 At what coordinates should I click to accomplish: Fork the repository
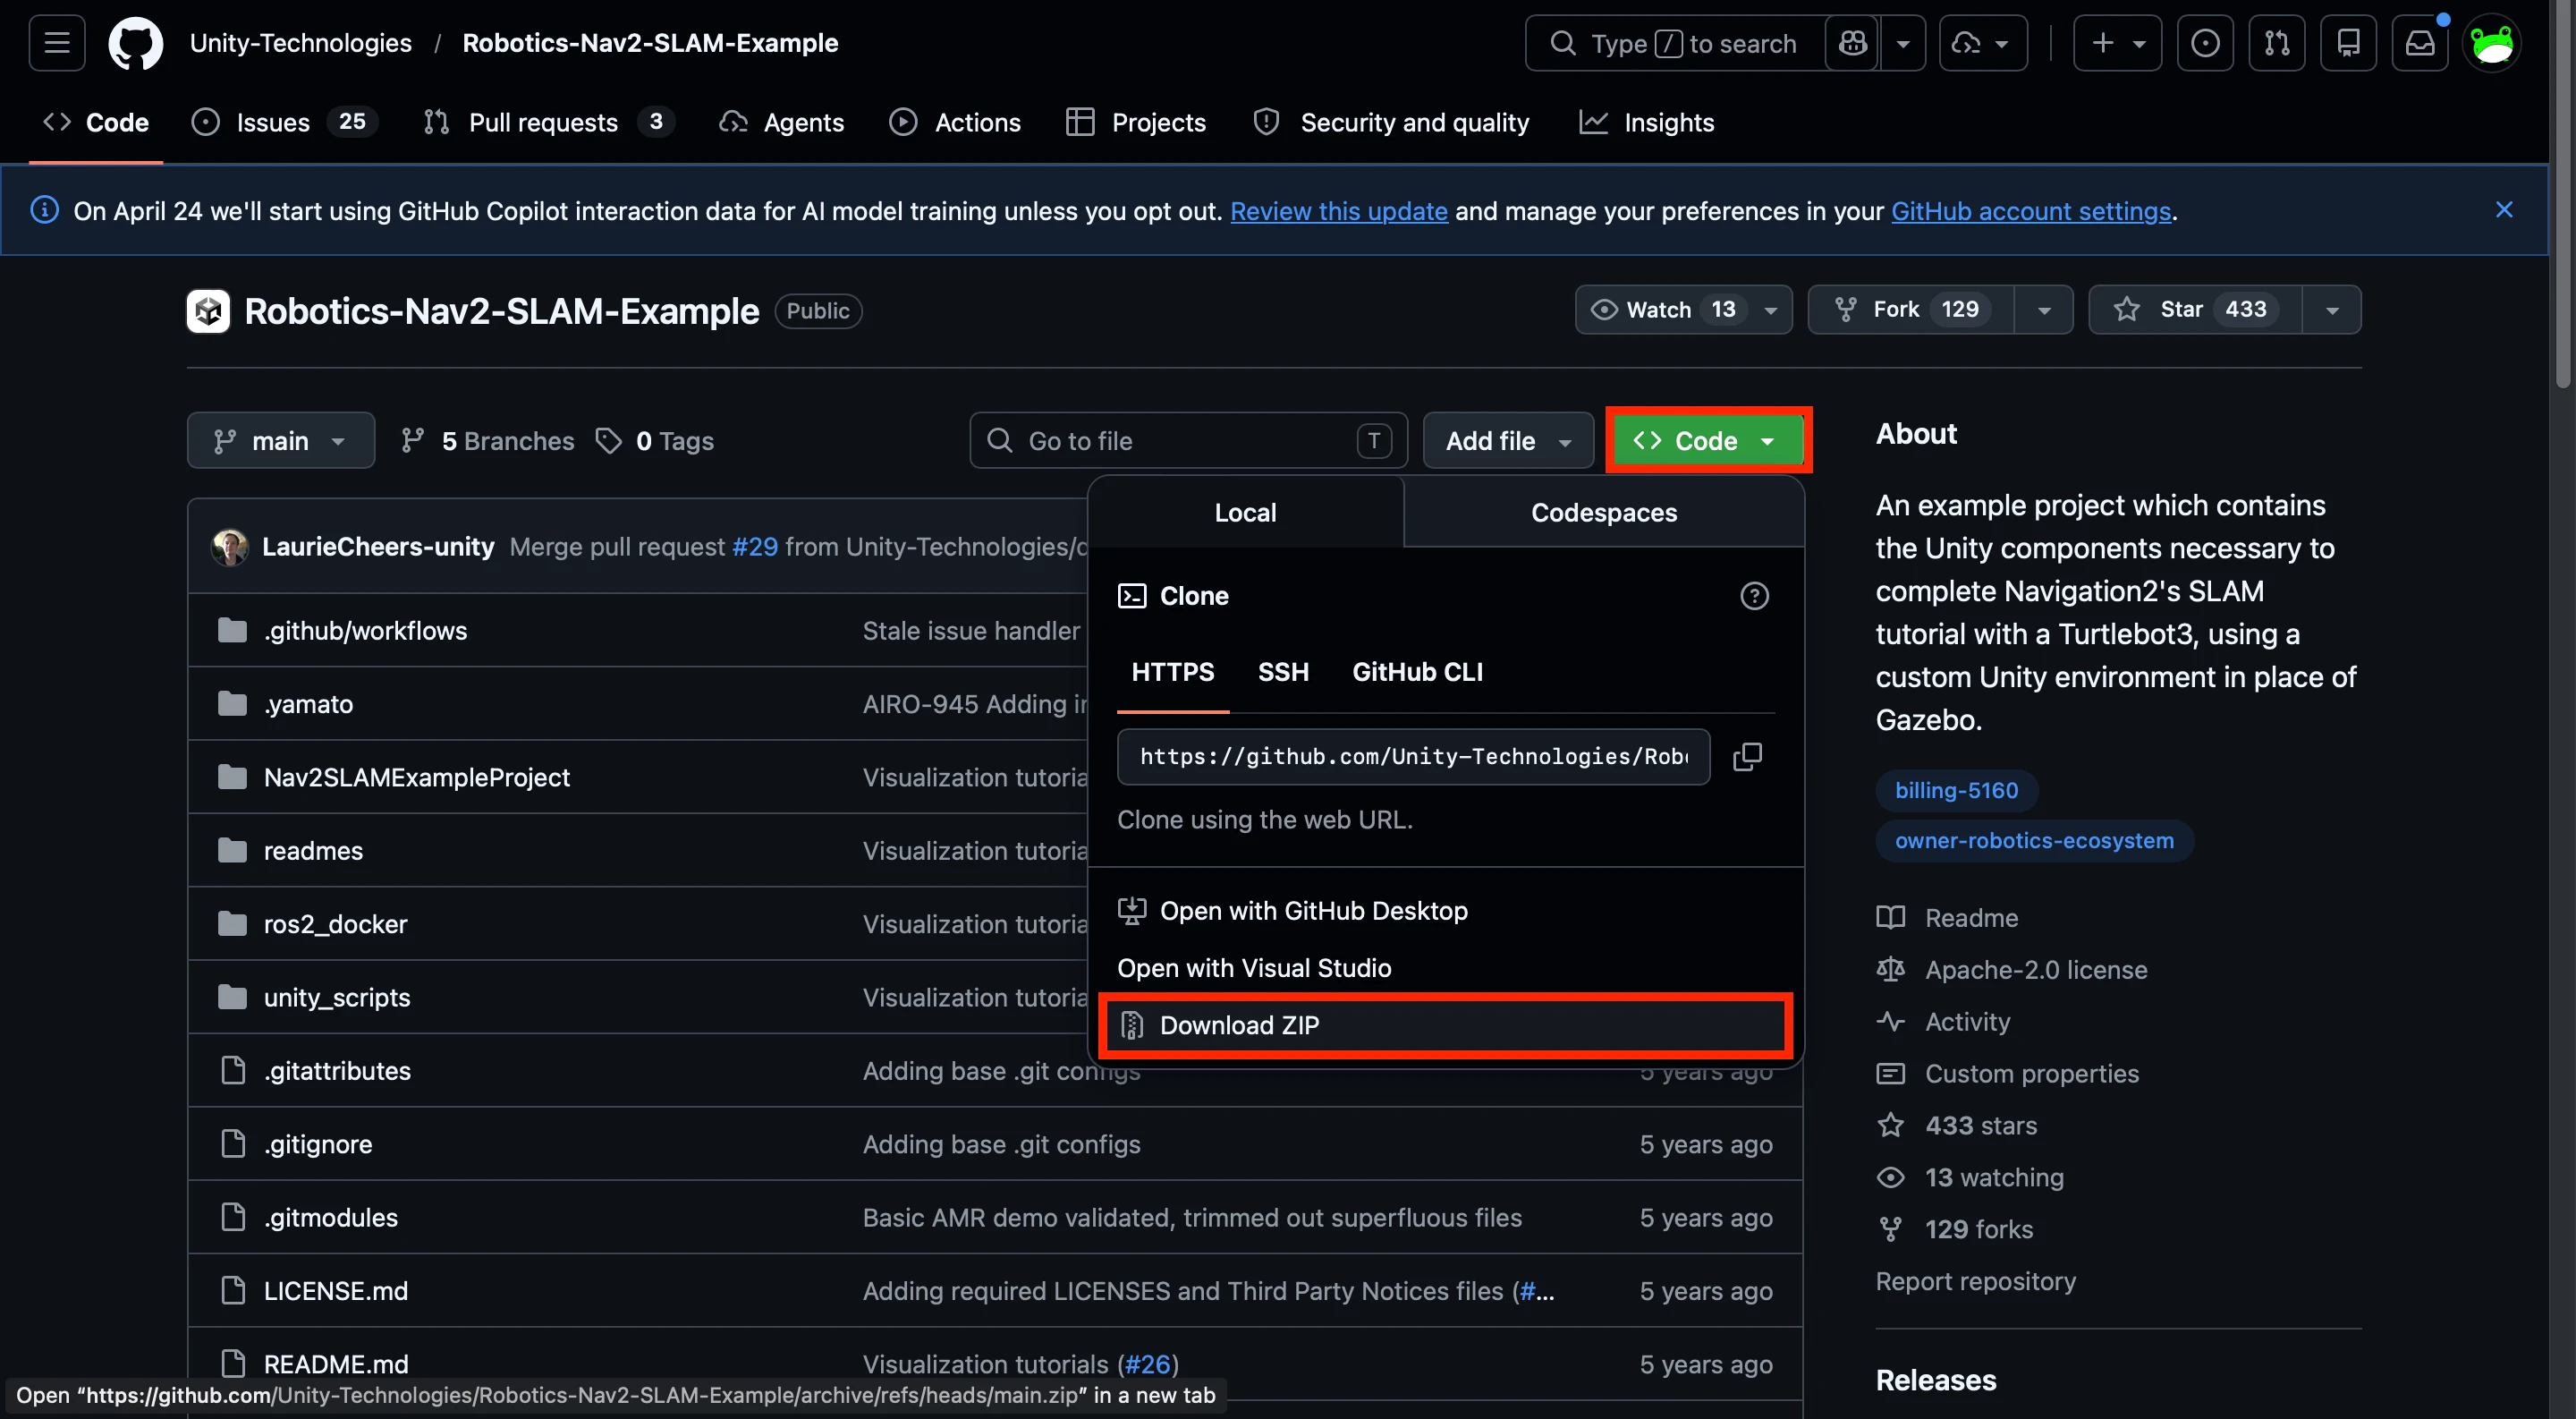(x=1911, y=310)
